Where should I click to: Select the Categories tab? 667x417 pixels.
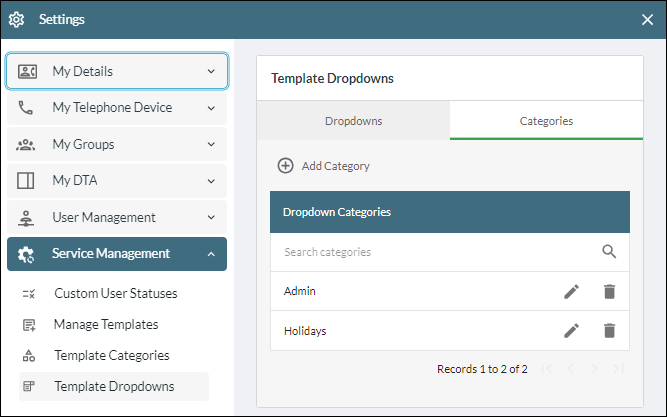tap(546, 121)
